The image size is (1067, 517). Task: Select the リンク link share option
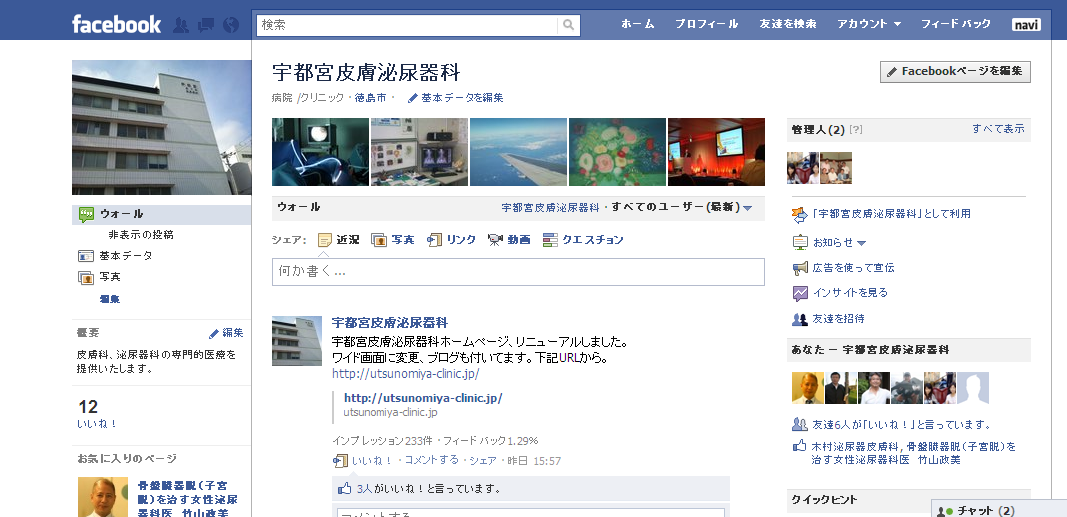[x=451, y=239]
